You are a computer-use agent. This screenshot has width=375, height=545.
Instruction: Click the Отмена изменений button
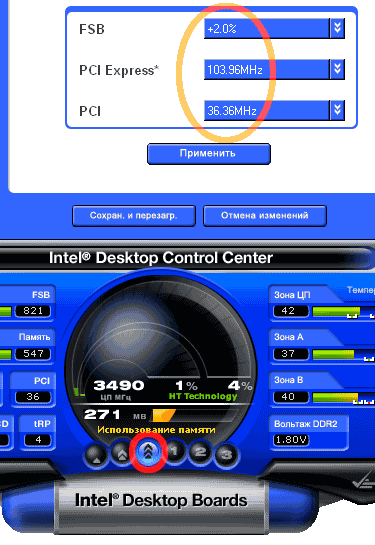pos(265,215)
